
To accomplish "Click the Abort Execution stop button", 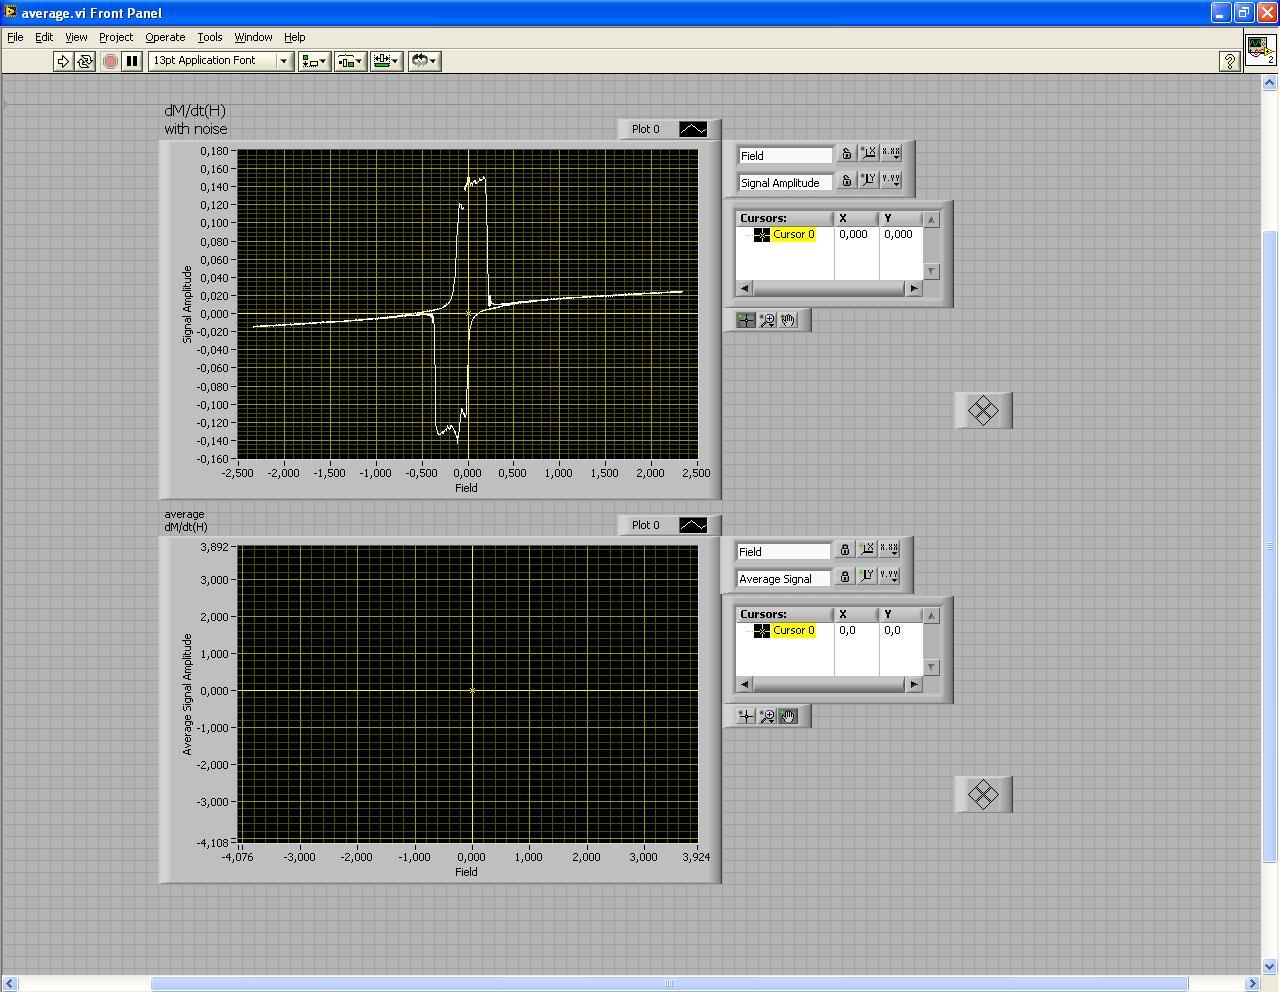I will click(x=110, y=61).
